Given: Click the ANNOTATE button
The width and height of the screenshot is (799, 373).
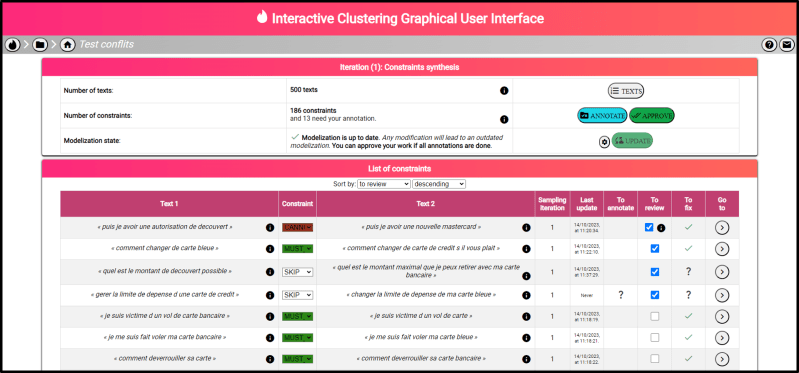Looking at the screenshot, I should click(x=602, y=116).
